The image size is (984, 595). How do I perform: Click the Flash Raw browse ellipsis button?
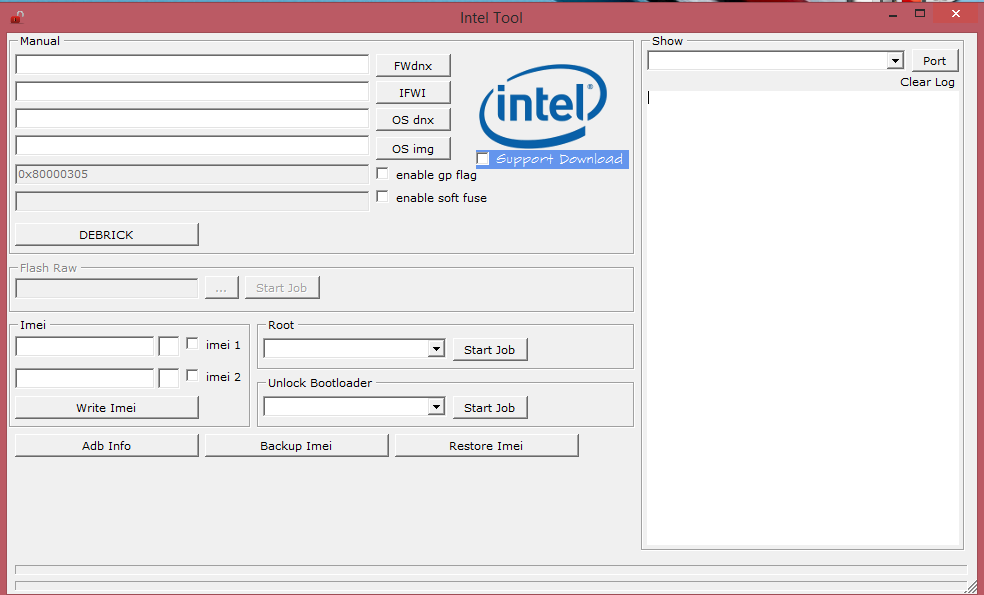tap(222, 288)
